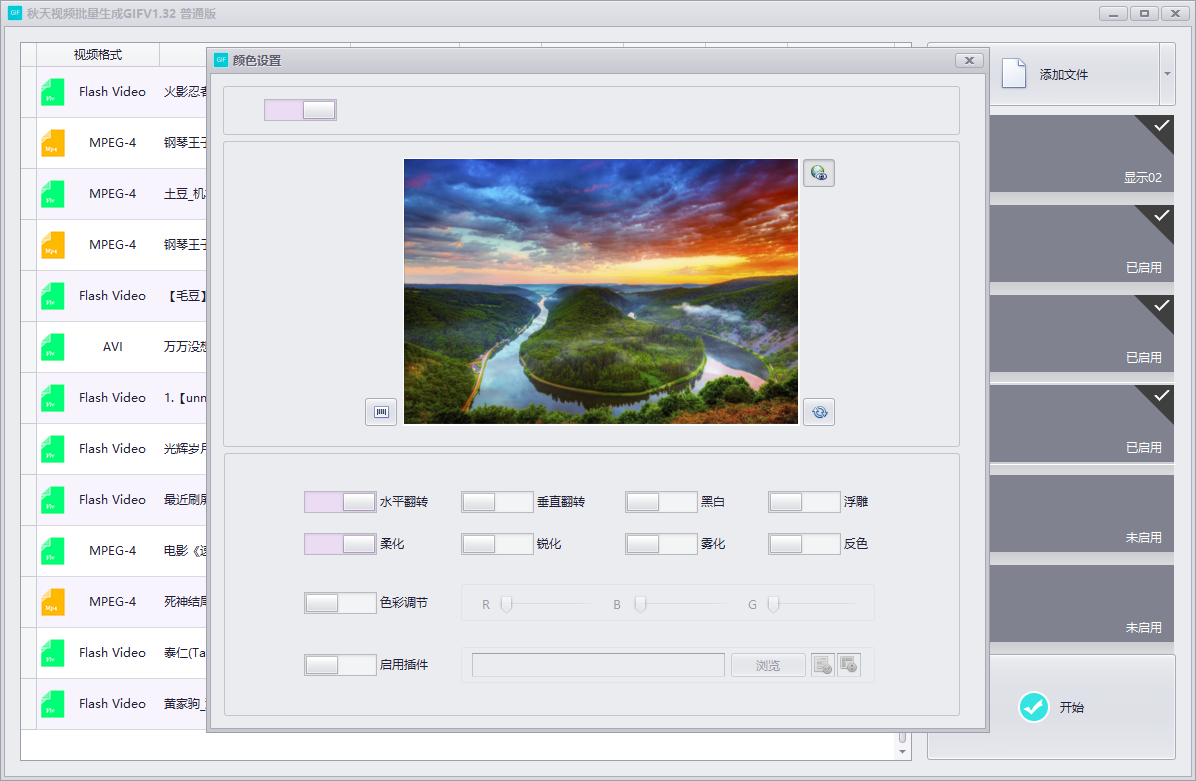Turn on the 锐化 switch

pyautogui.click(x=497, y=543)
